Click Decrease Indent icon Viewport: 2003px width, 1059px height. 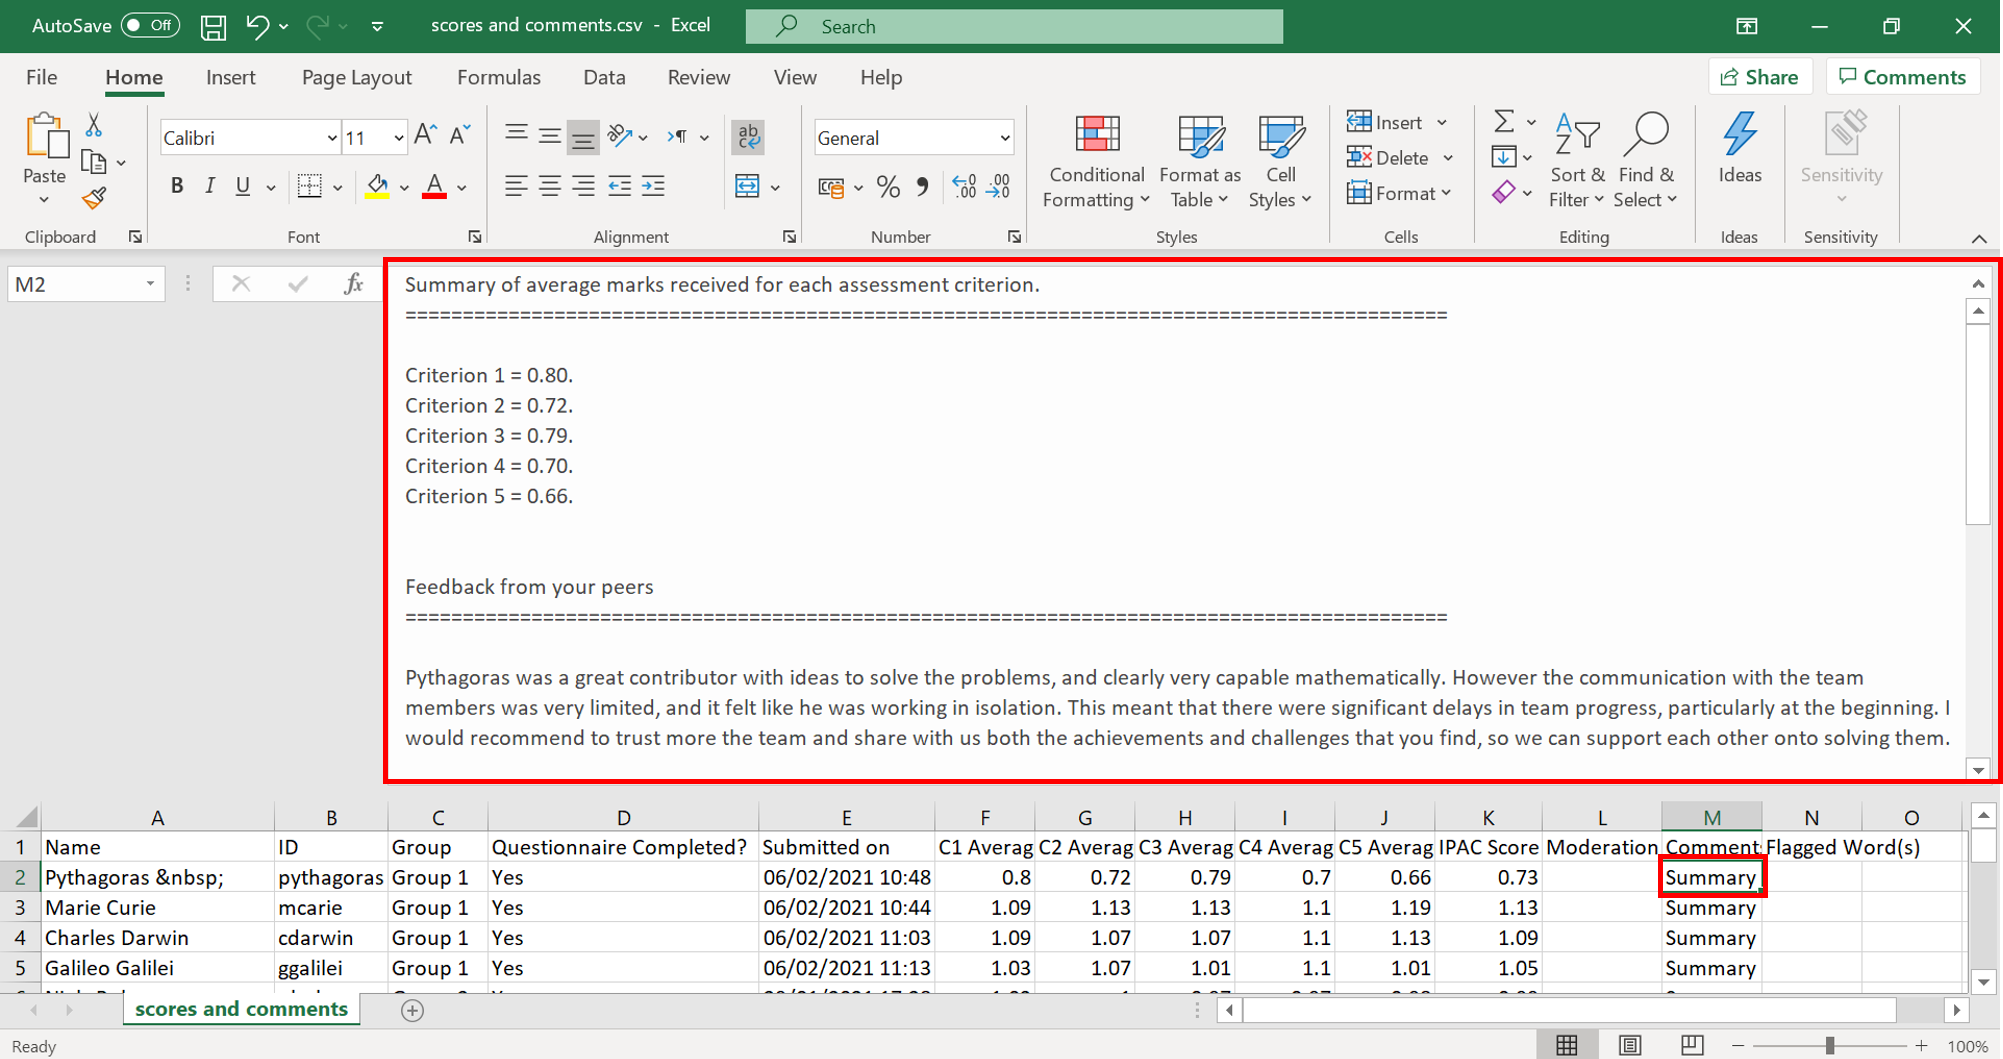tap(619, 186)
